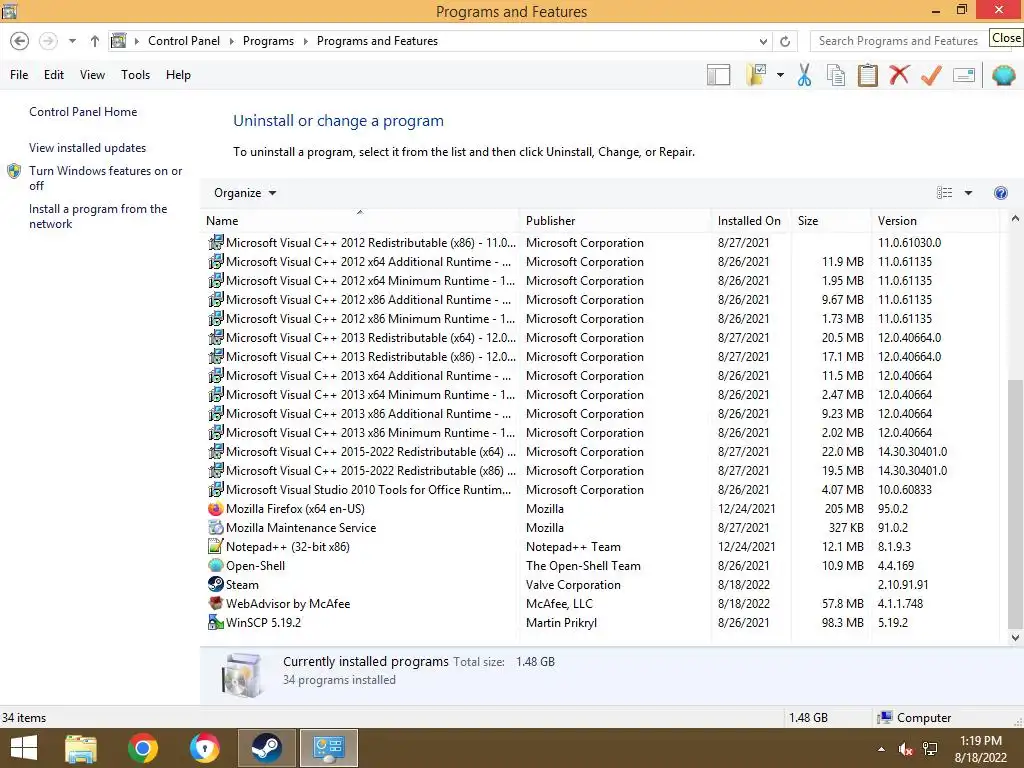Click the muted volume tray icon
Screen dimensions: 1024x768
pyautogui.click(x=905, y=749)
